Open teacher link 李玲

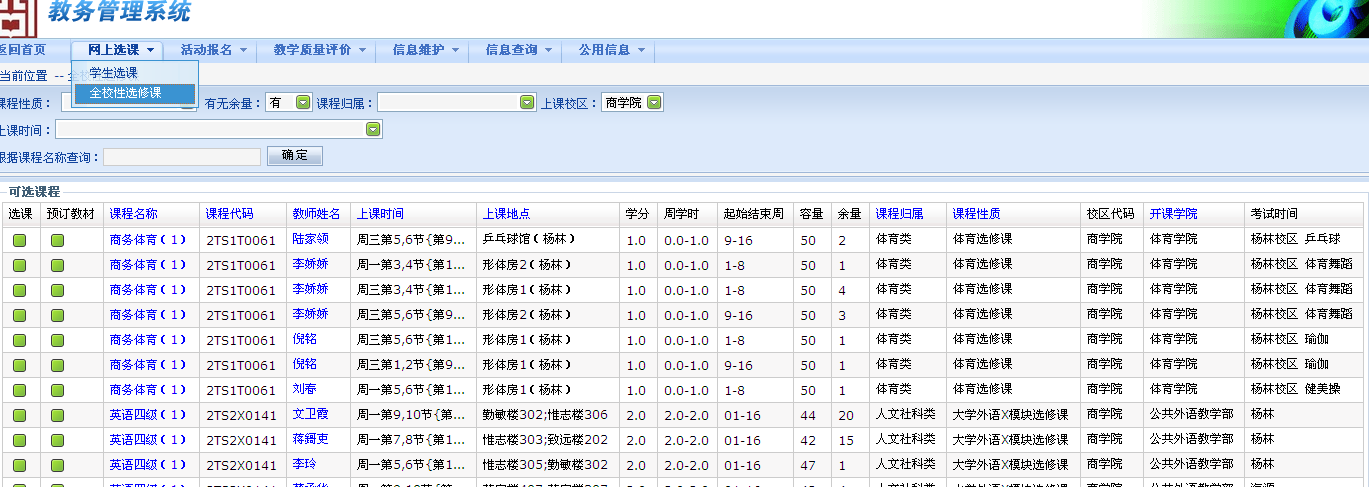pos(304,465)
